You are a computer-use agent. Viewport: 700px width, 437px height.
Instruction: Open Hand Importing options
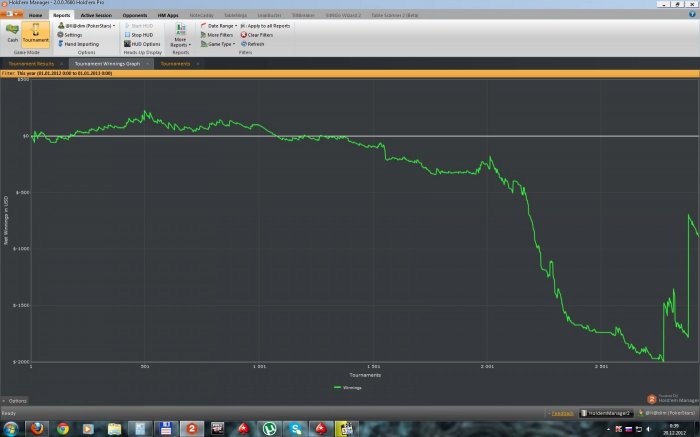point(78,44)
